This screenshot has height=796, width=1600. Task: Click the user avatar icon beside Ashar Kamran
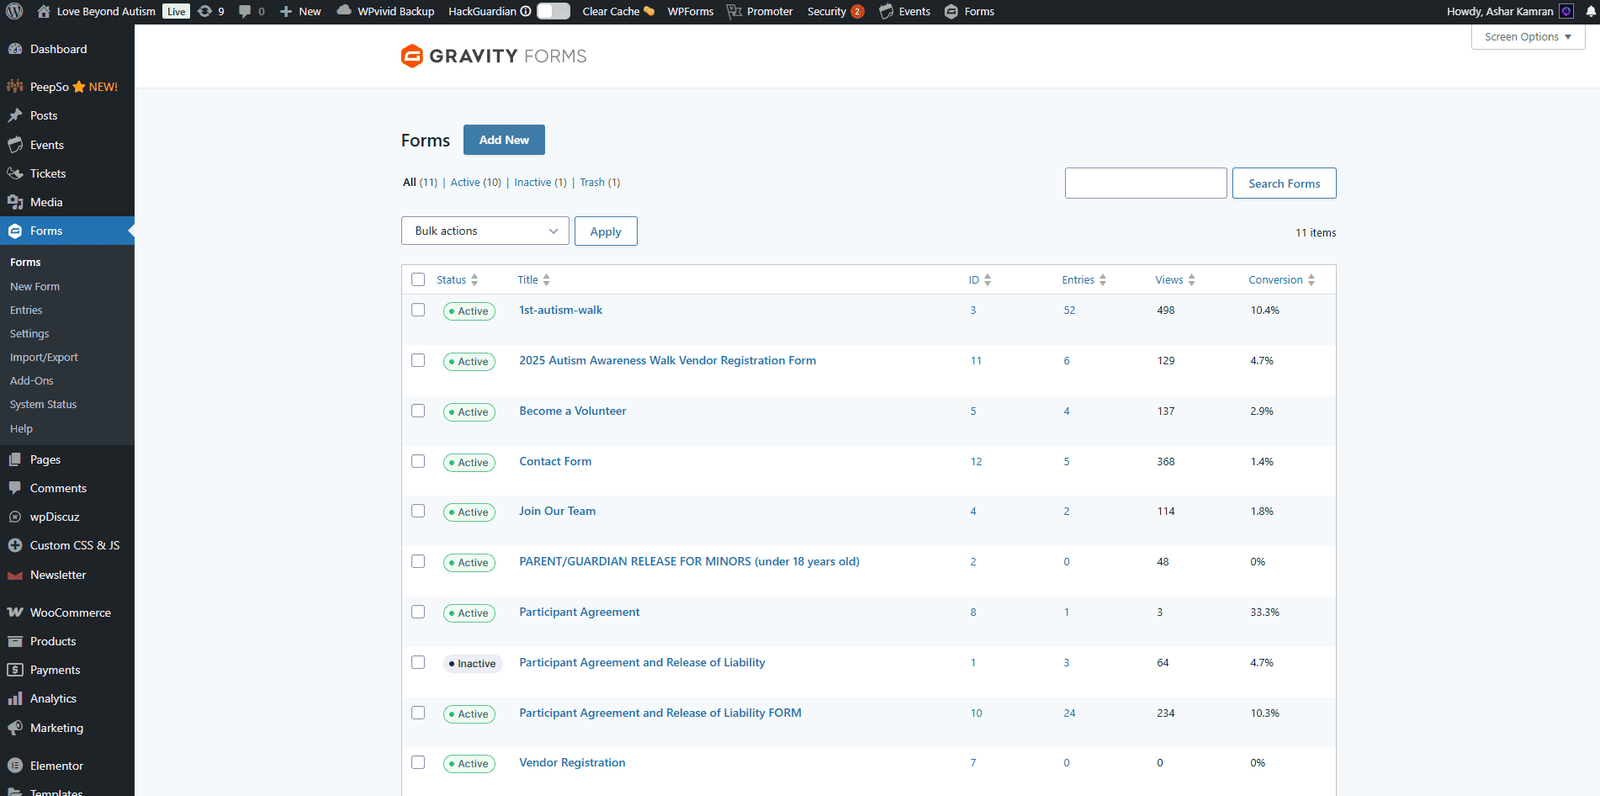(1567, 11)
